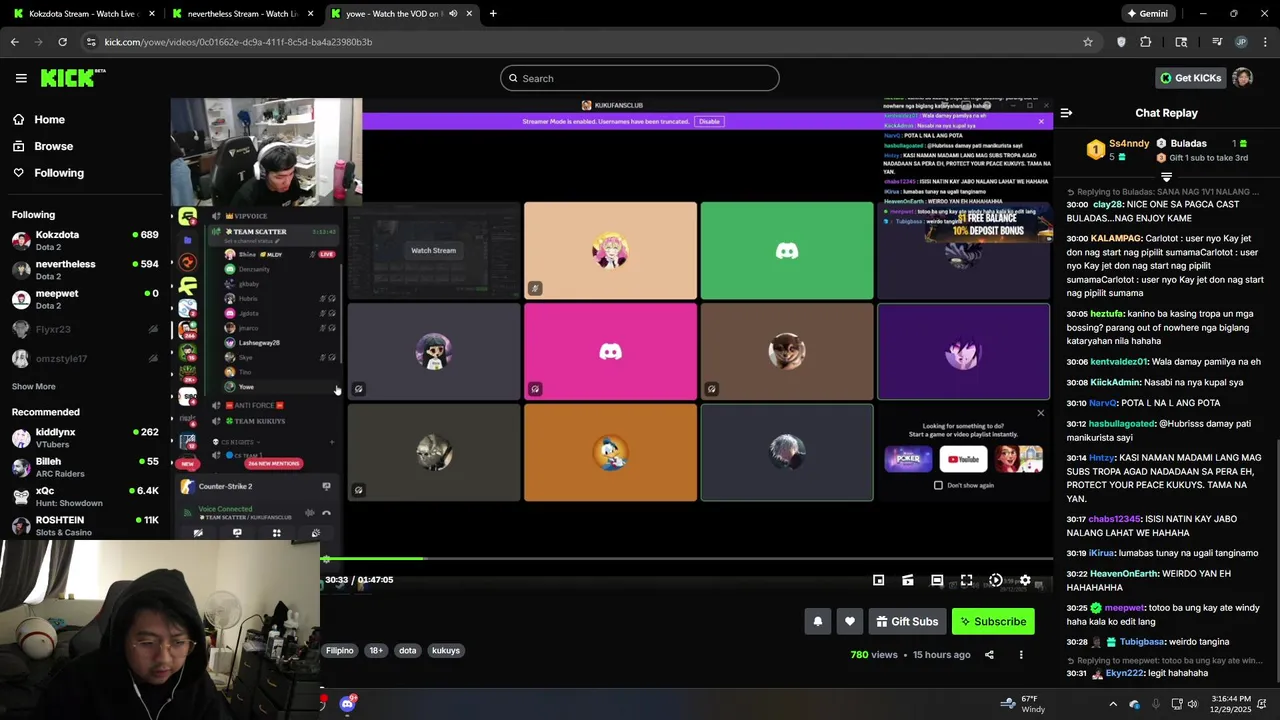
Task: Toggle picture-in-picture in the video player
Action: [878, 580]
